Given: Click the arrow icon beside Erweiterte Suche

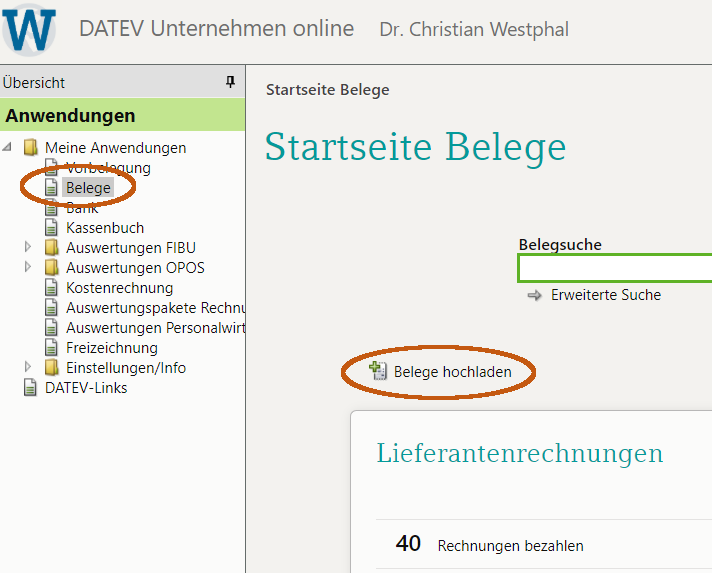Looking at the screenshot, I should click(534, 295).
